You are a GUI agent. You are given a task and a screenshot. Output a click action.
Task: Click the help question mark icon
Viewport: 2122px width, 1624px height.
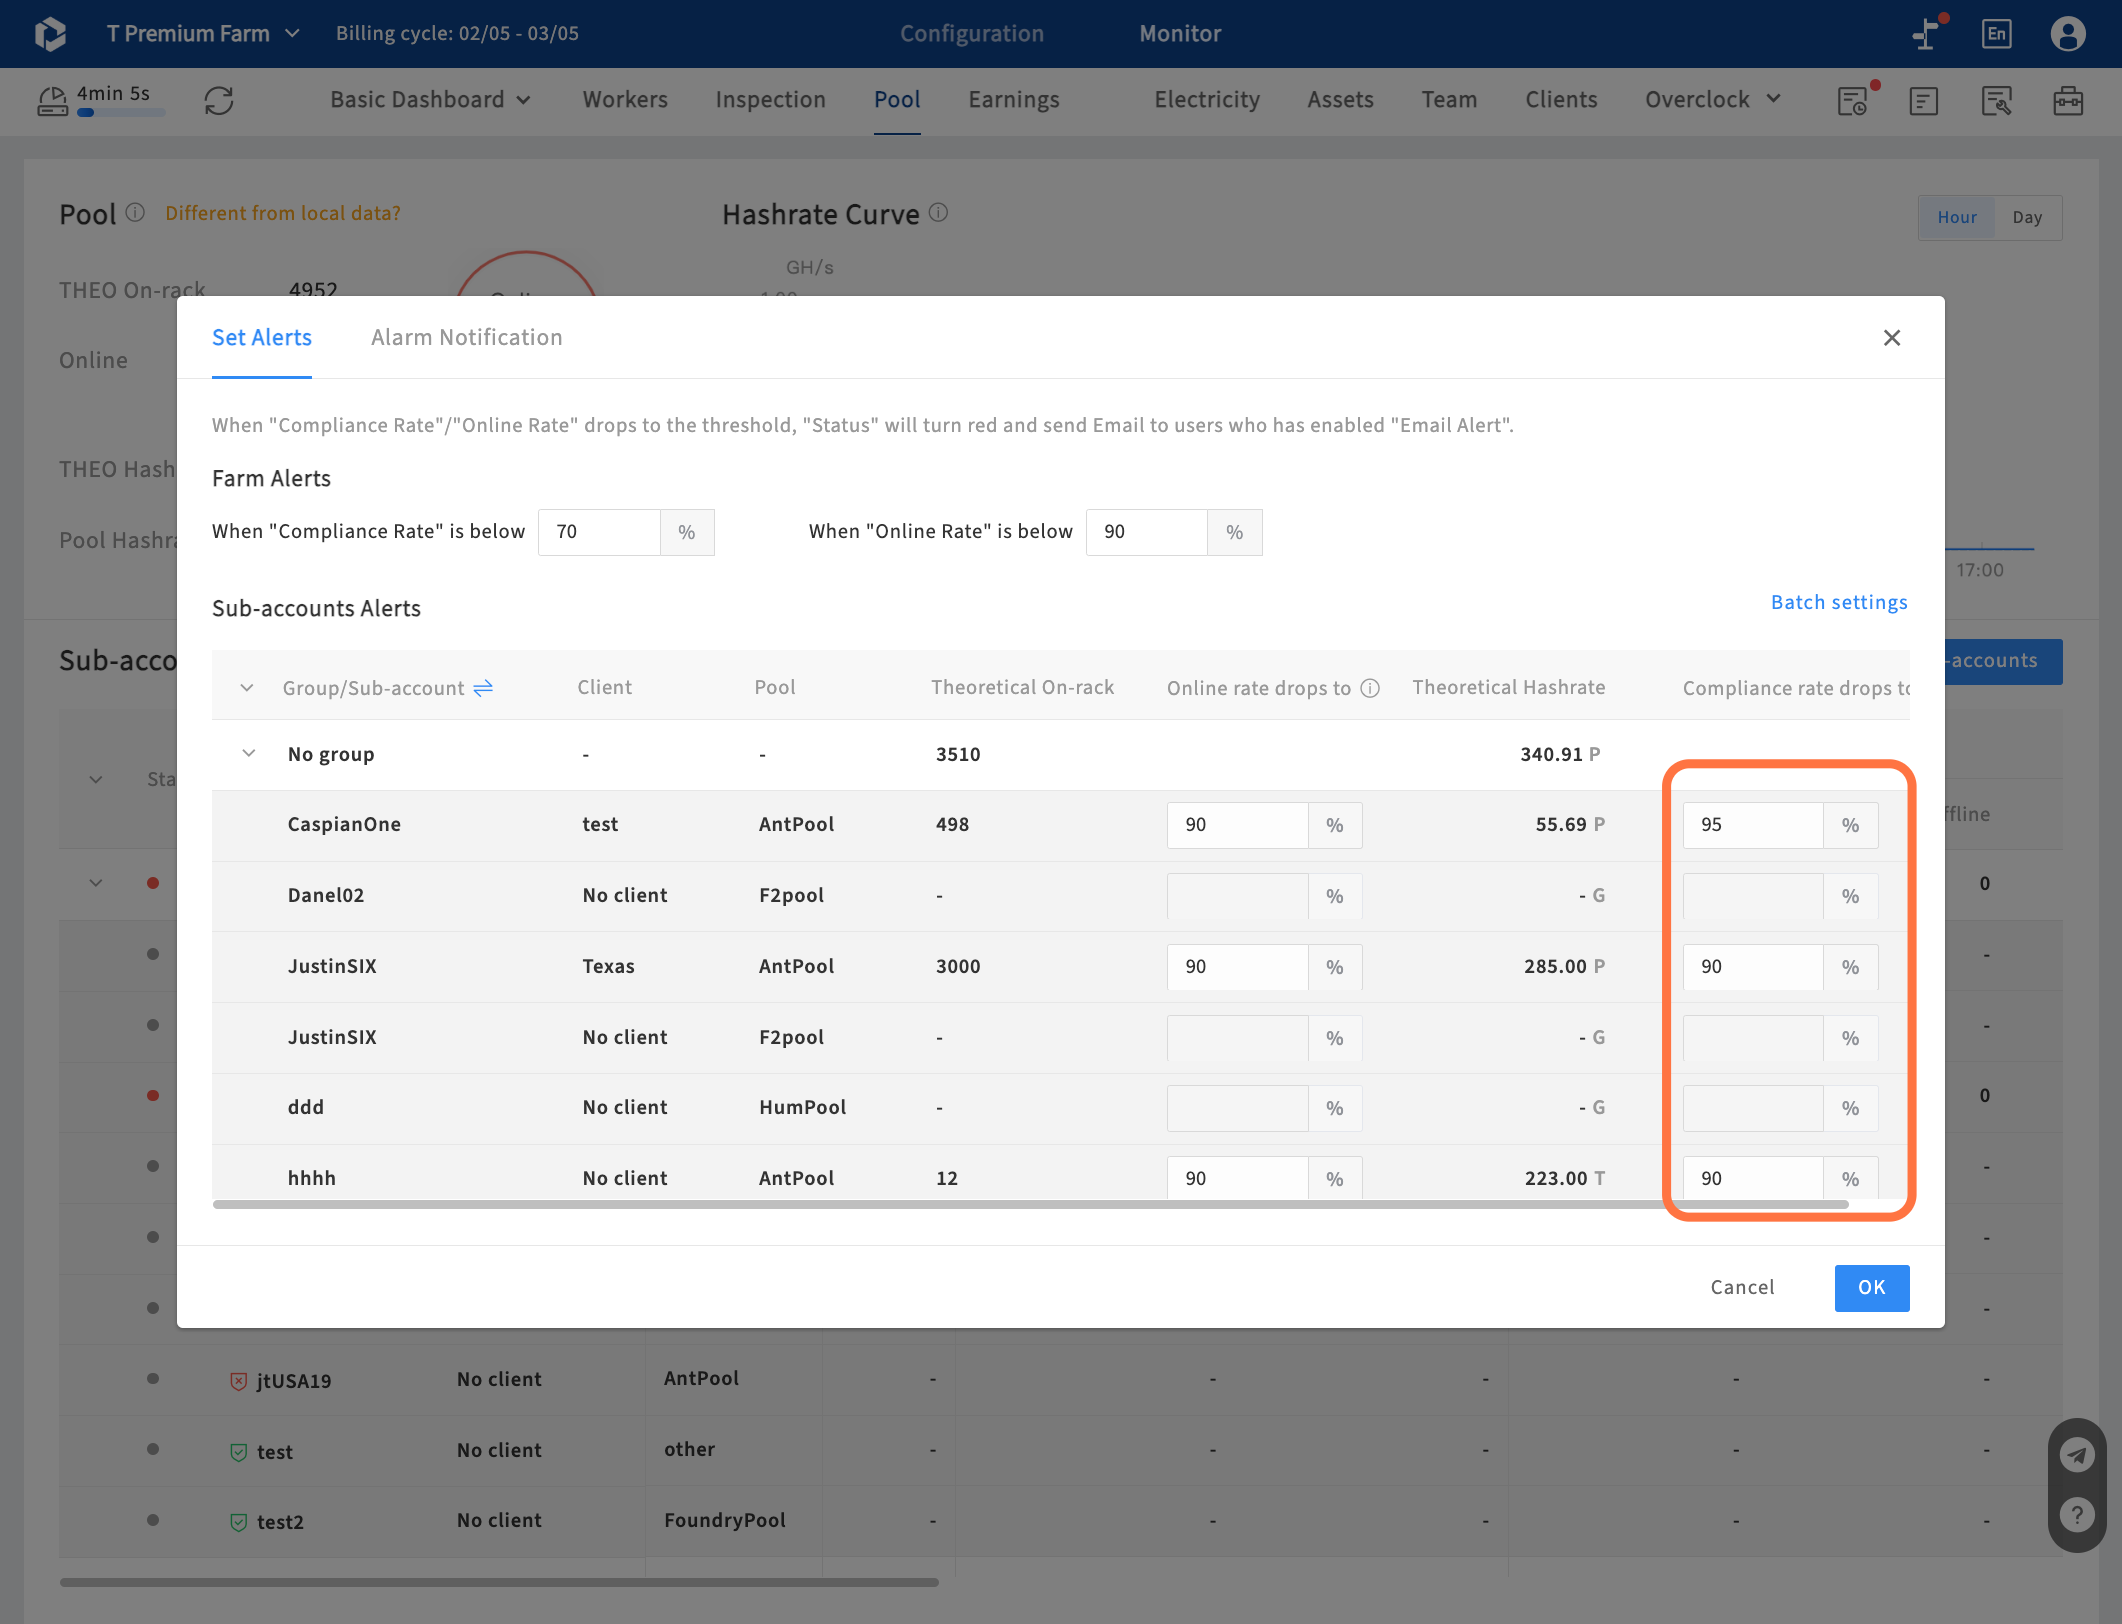pyautogui.click(x=2077, y=1515)
